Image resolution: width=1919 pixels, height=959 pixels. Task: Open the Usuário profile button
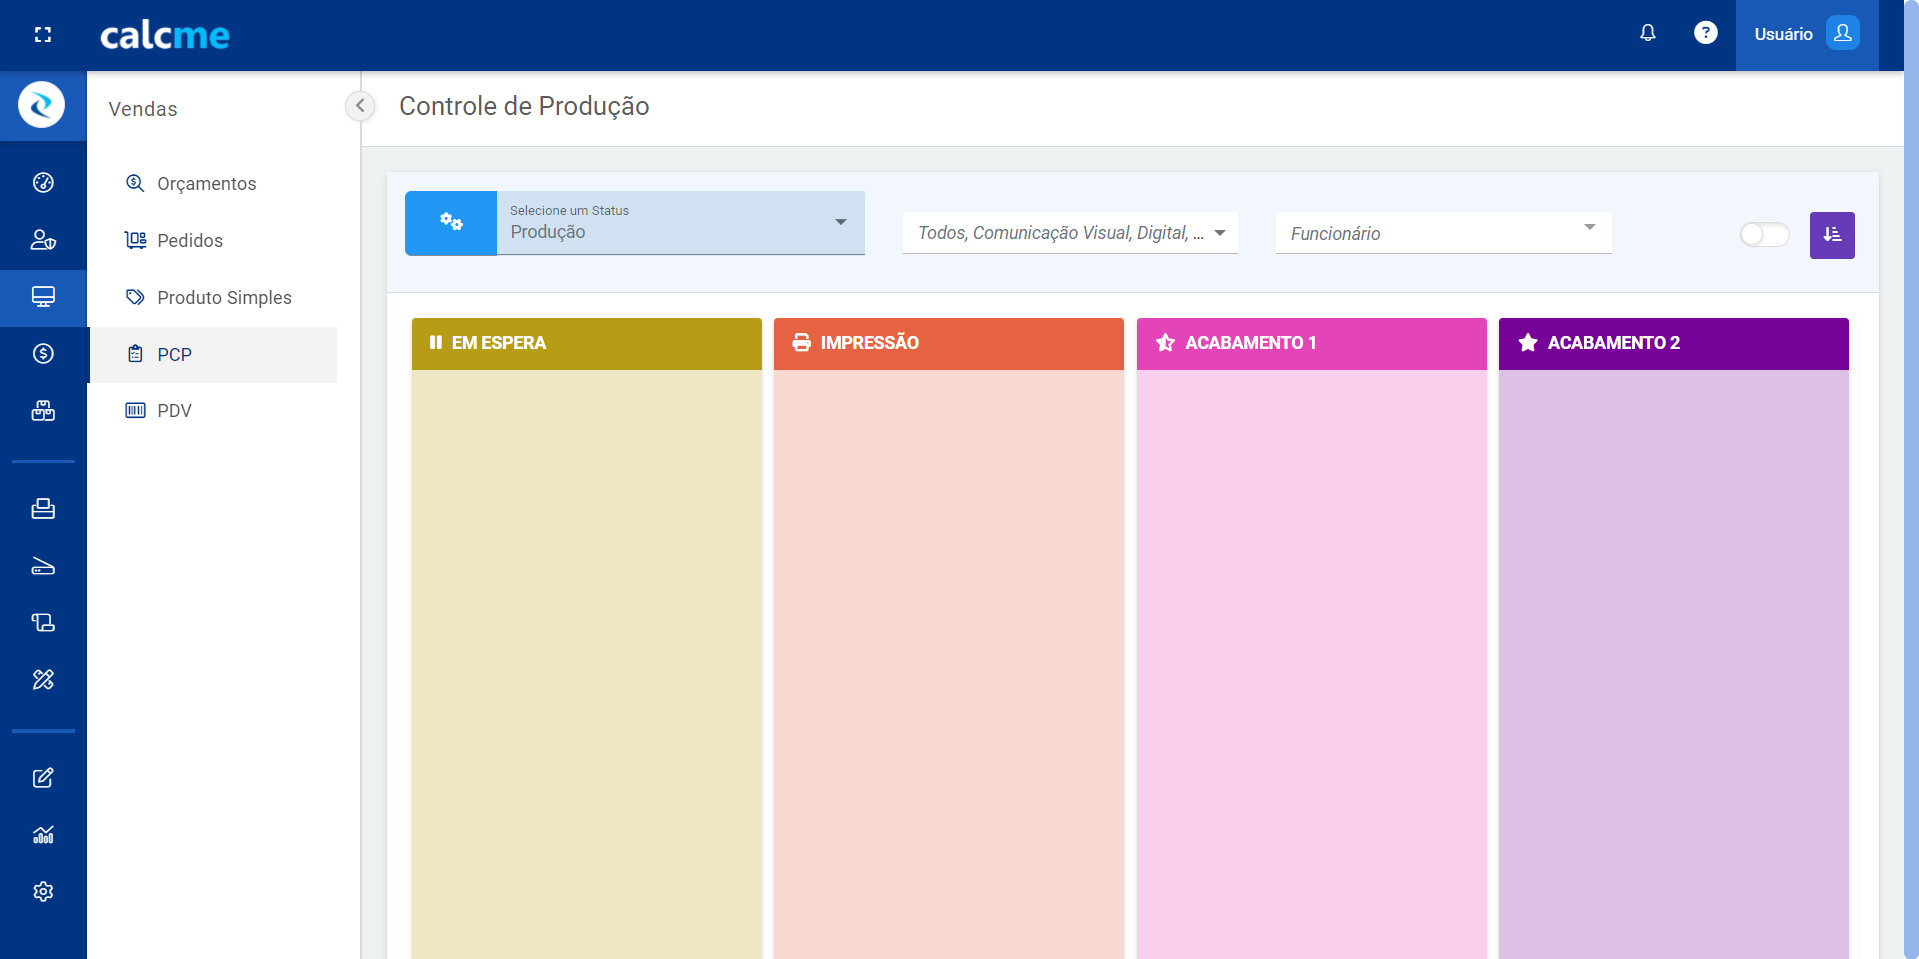coord(1806,35)
